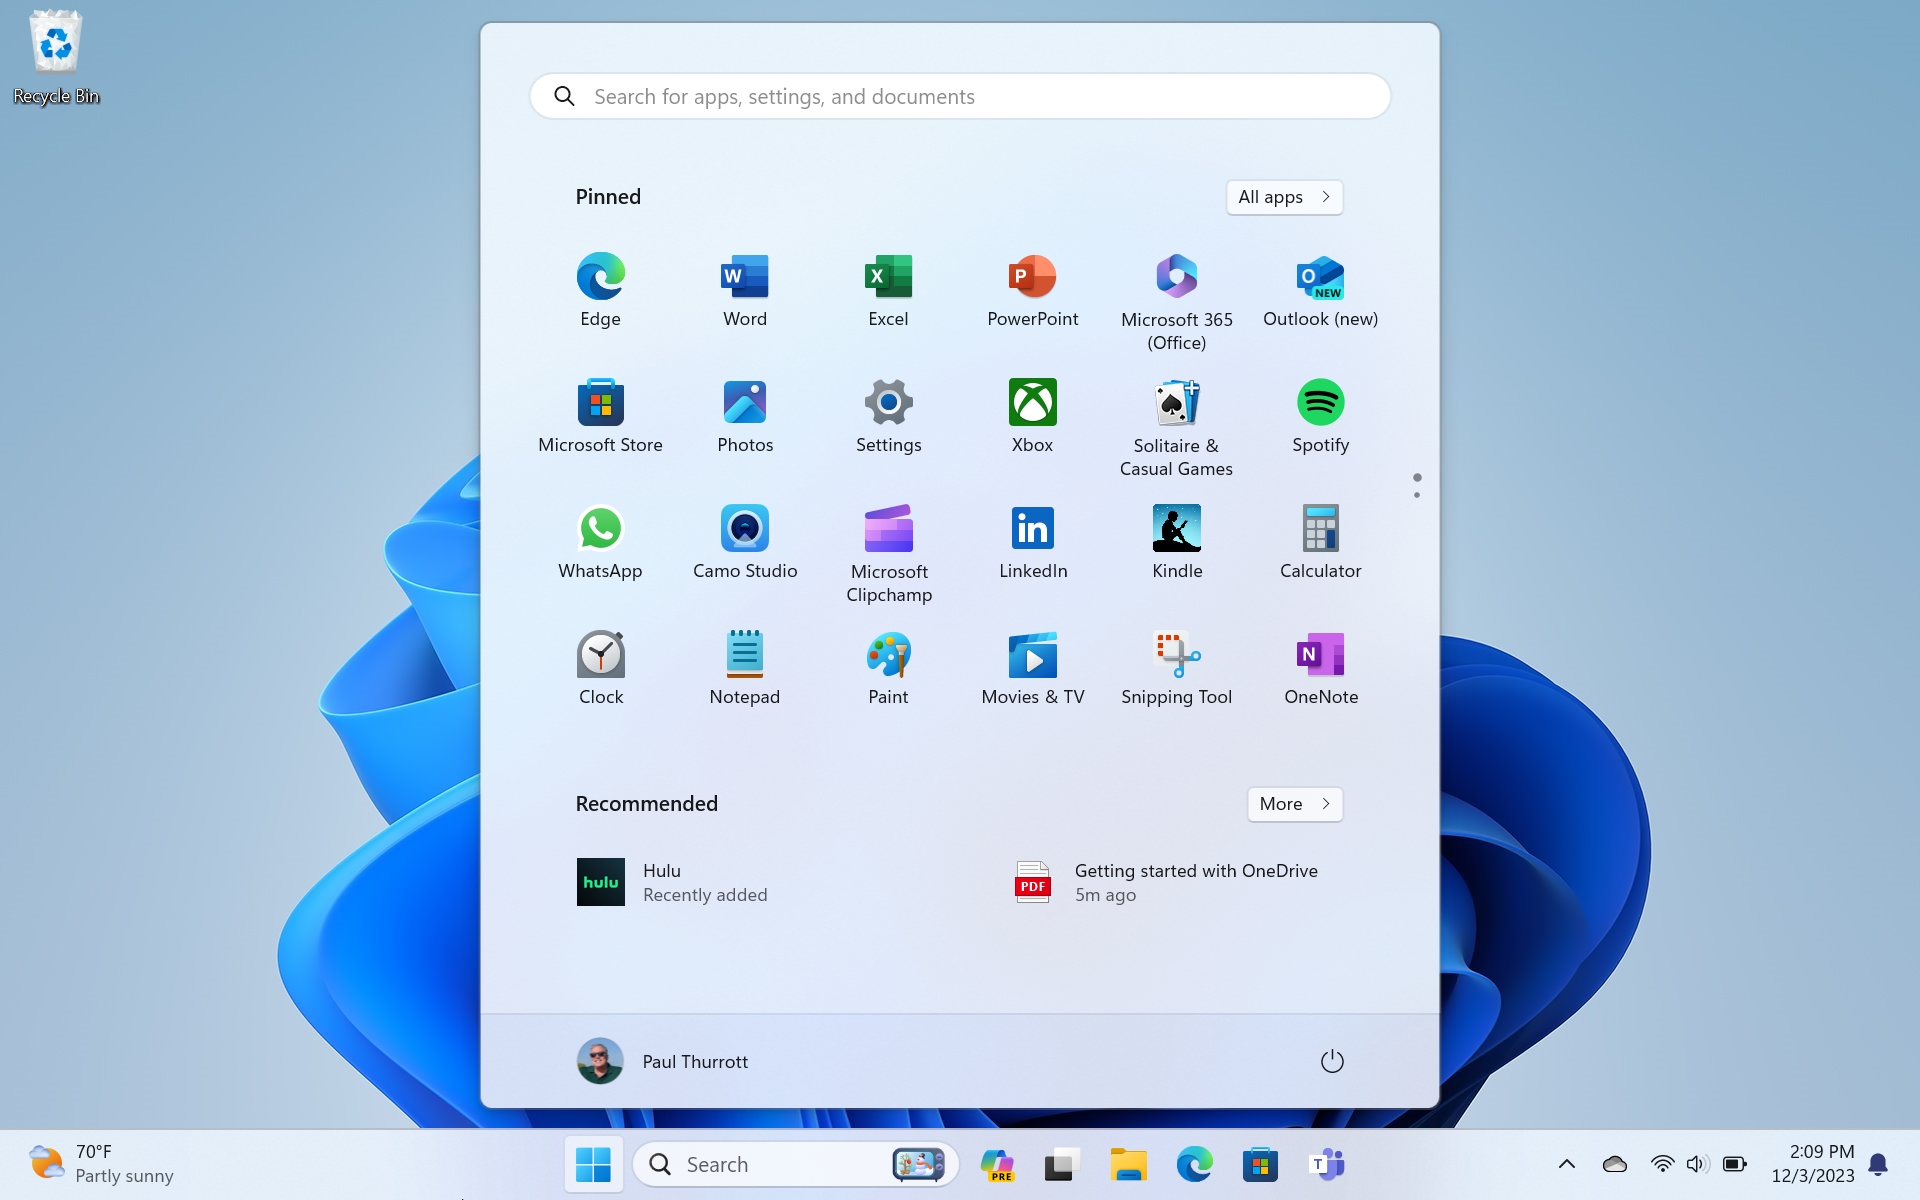Click the Start menu search field

(x=960, y=97)
